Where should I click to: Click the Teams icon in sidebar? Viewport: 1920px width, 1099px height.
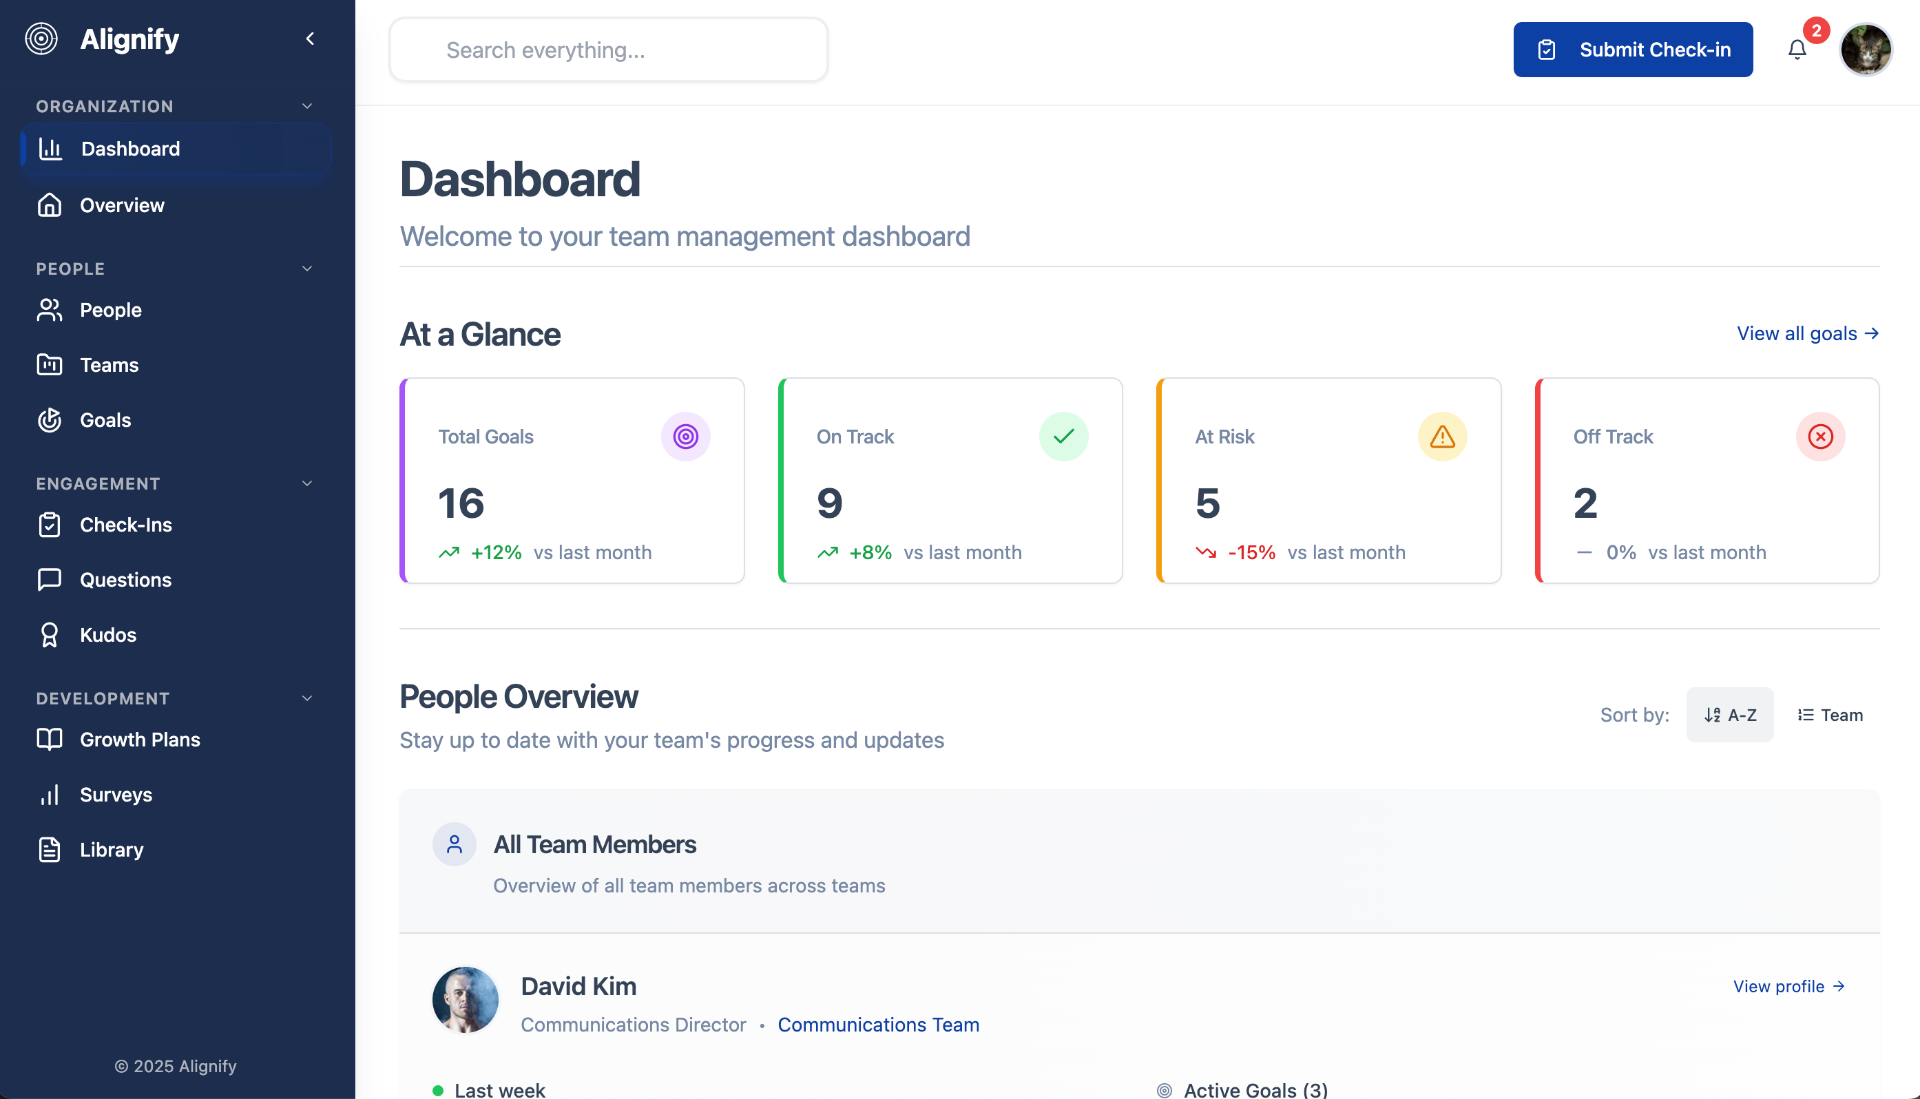coord(50,365)
